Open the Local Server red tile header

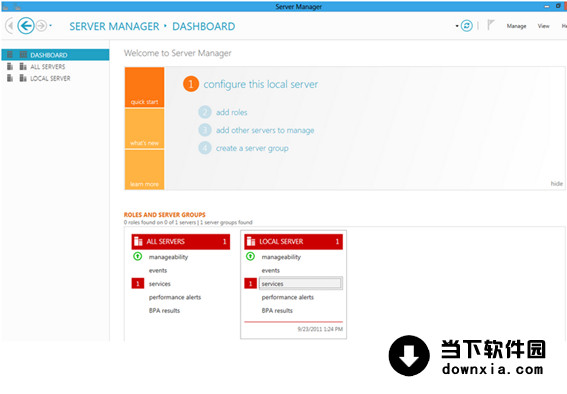point(294,241)
